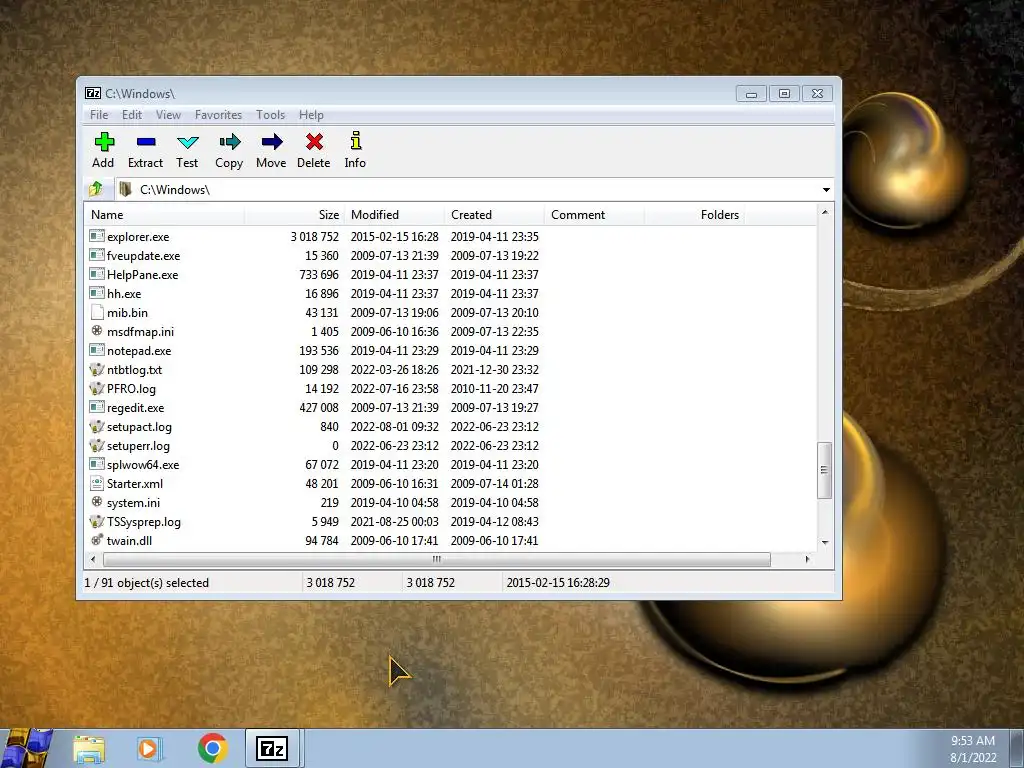1024x768 pixels.
Task: Click the vertical scrollbar up arrow
Action: tap(825, 212)
